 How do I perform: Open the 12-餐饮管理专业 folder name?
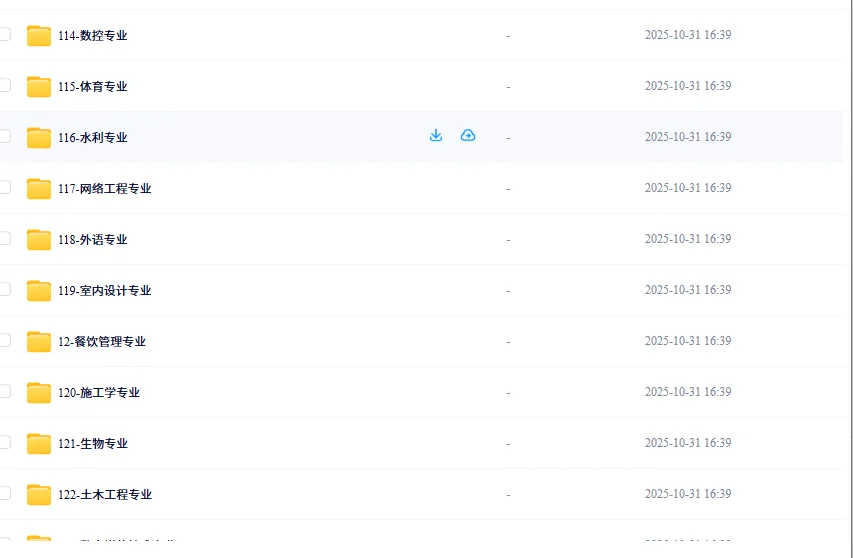(x=102, y=342)
